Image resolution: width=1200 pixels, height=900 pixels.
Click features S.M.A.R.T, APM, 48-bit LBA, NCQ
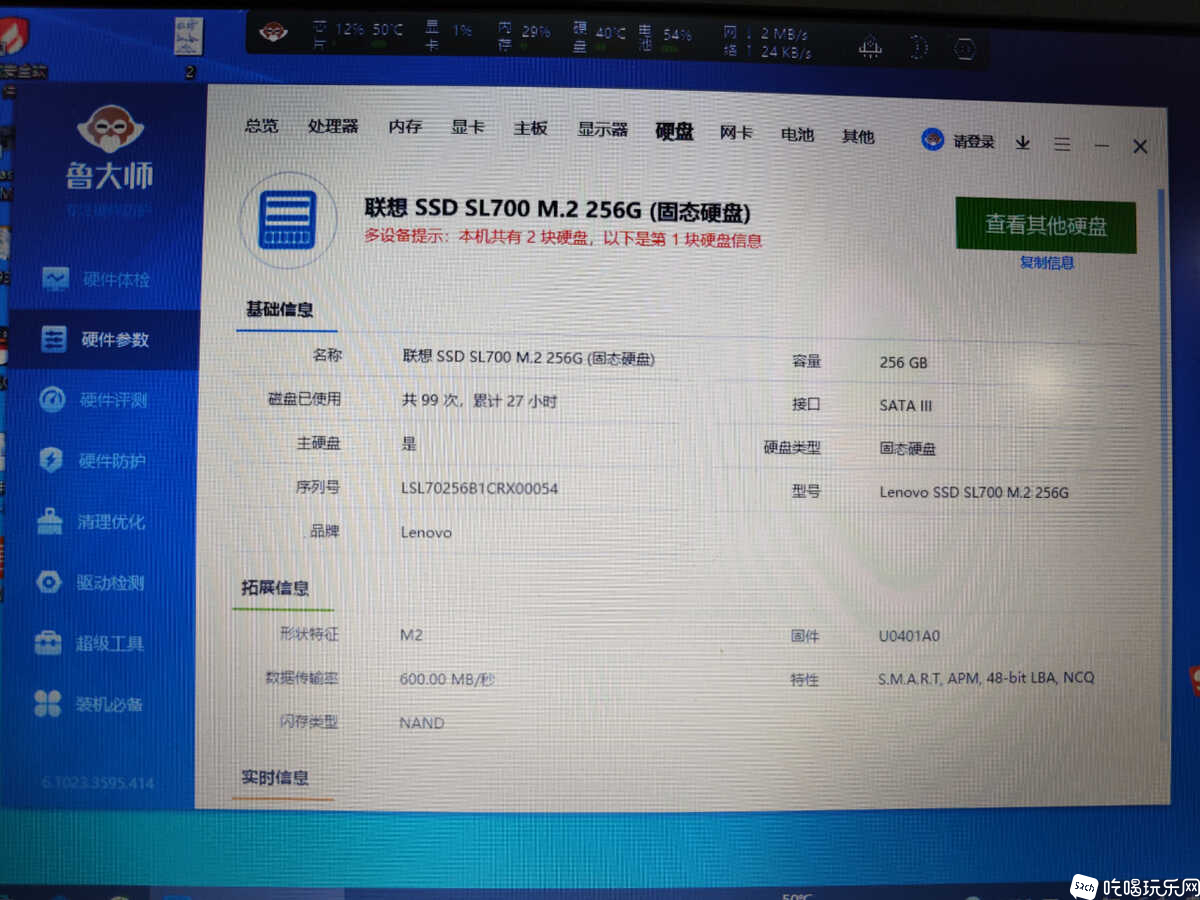[986, 678]
